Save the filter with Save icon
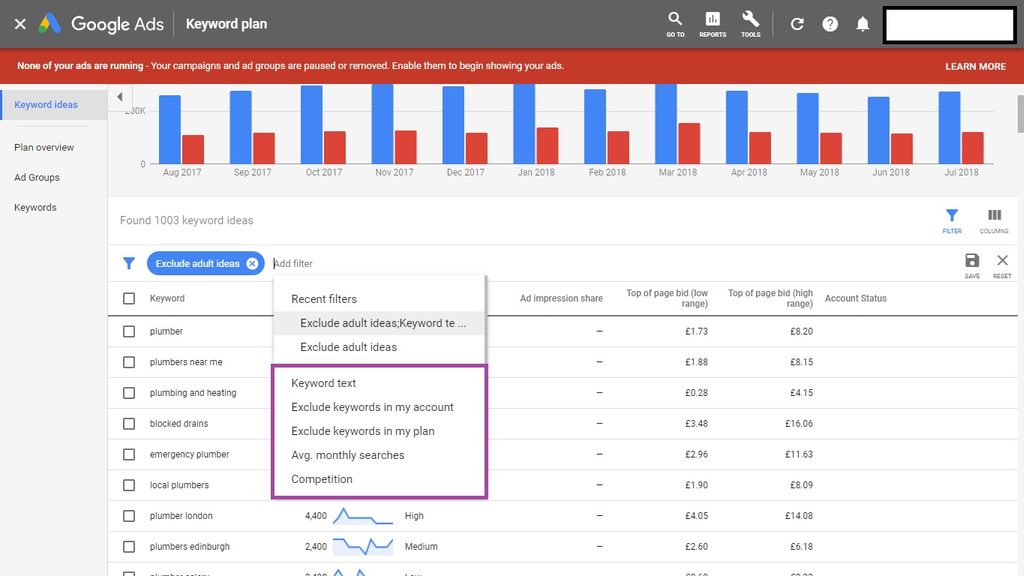This screenshot has width=1024, height=576. click(972, 264)
